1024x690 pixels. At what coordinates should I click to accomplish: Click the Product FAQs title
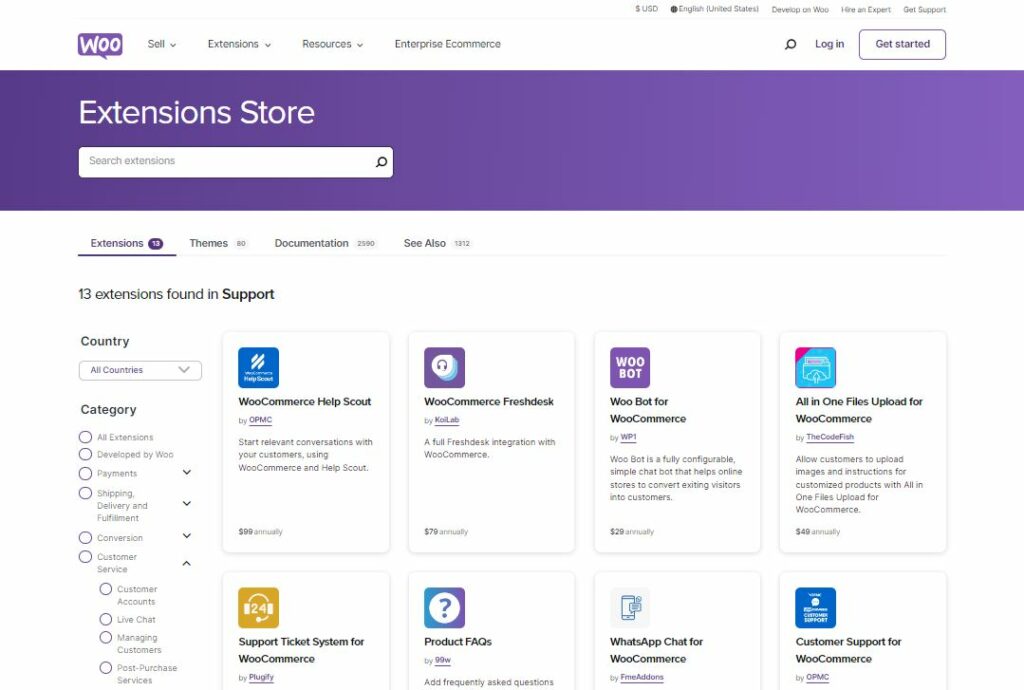pyautogui.click(x=458, y=642)
